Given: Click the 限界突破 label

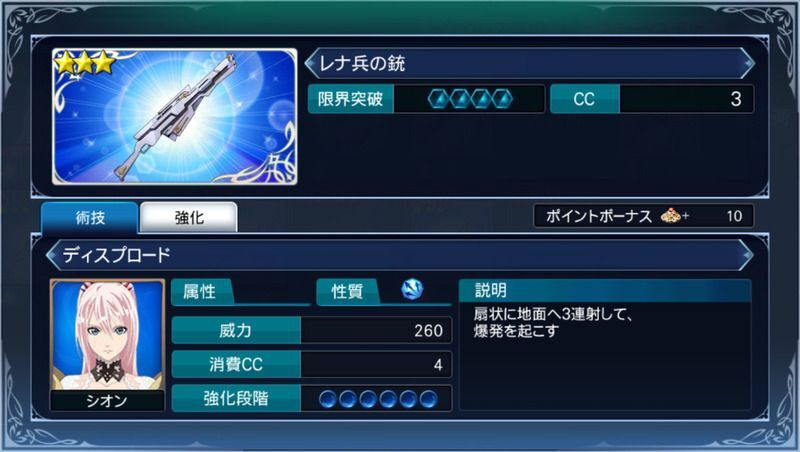Looking at the screenshot, I should tap(351, 99).
